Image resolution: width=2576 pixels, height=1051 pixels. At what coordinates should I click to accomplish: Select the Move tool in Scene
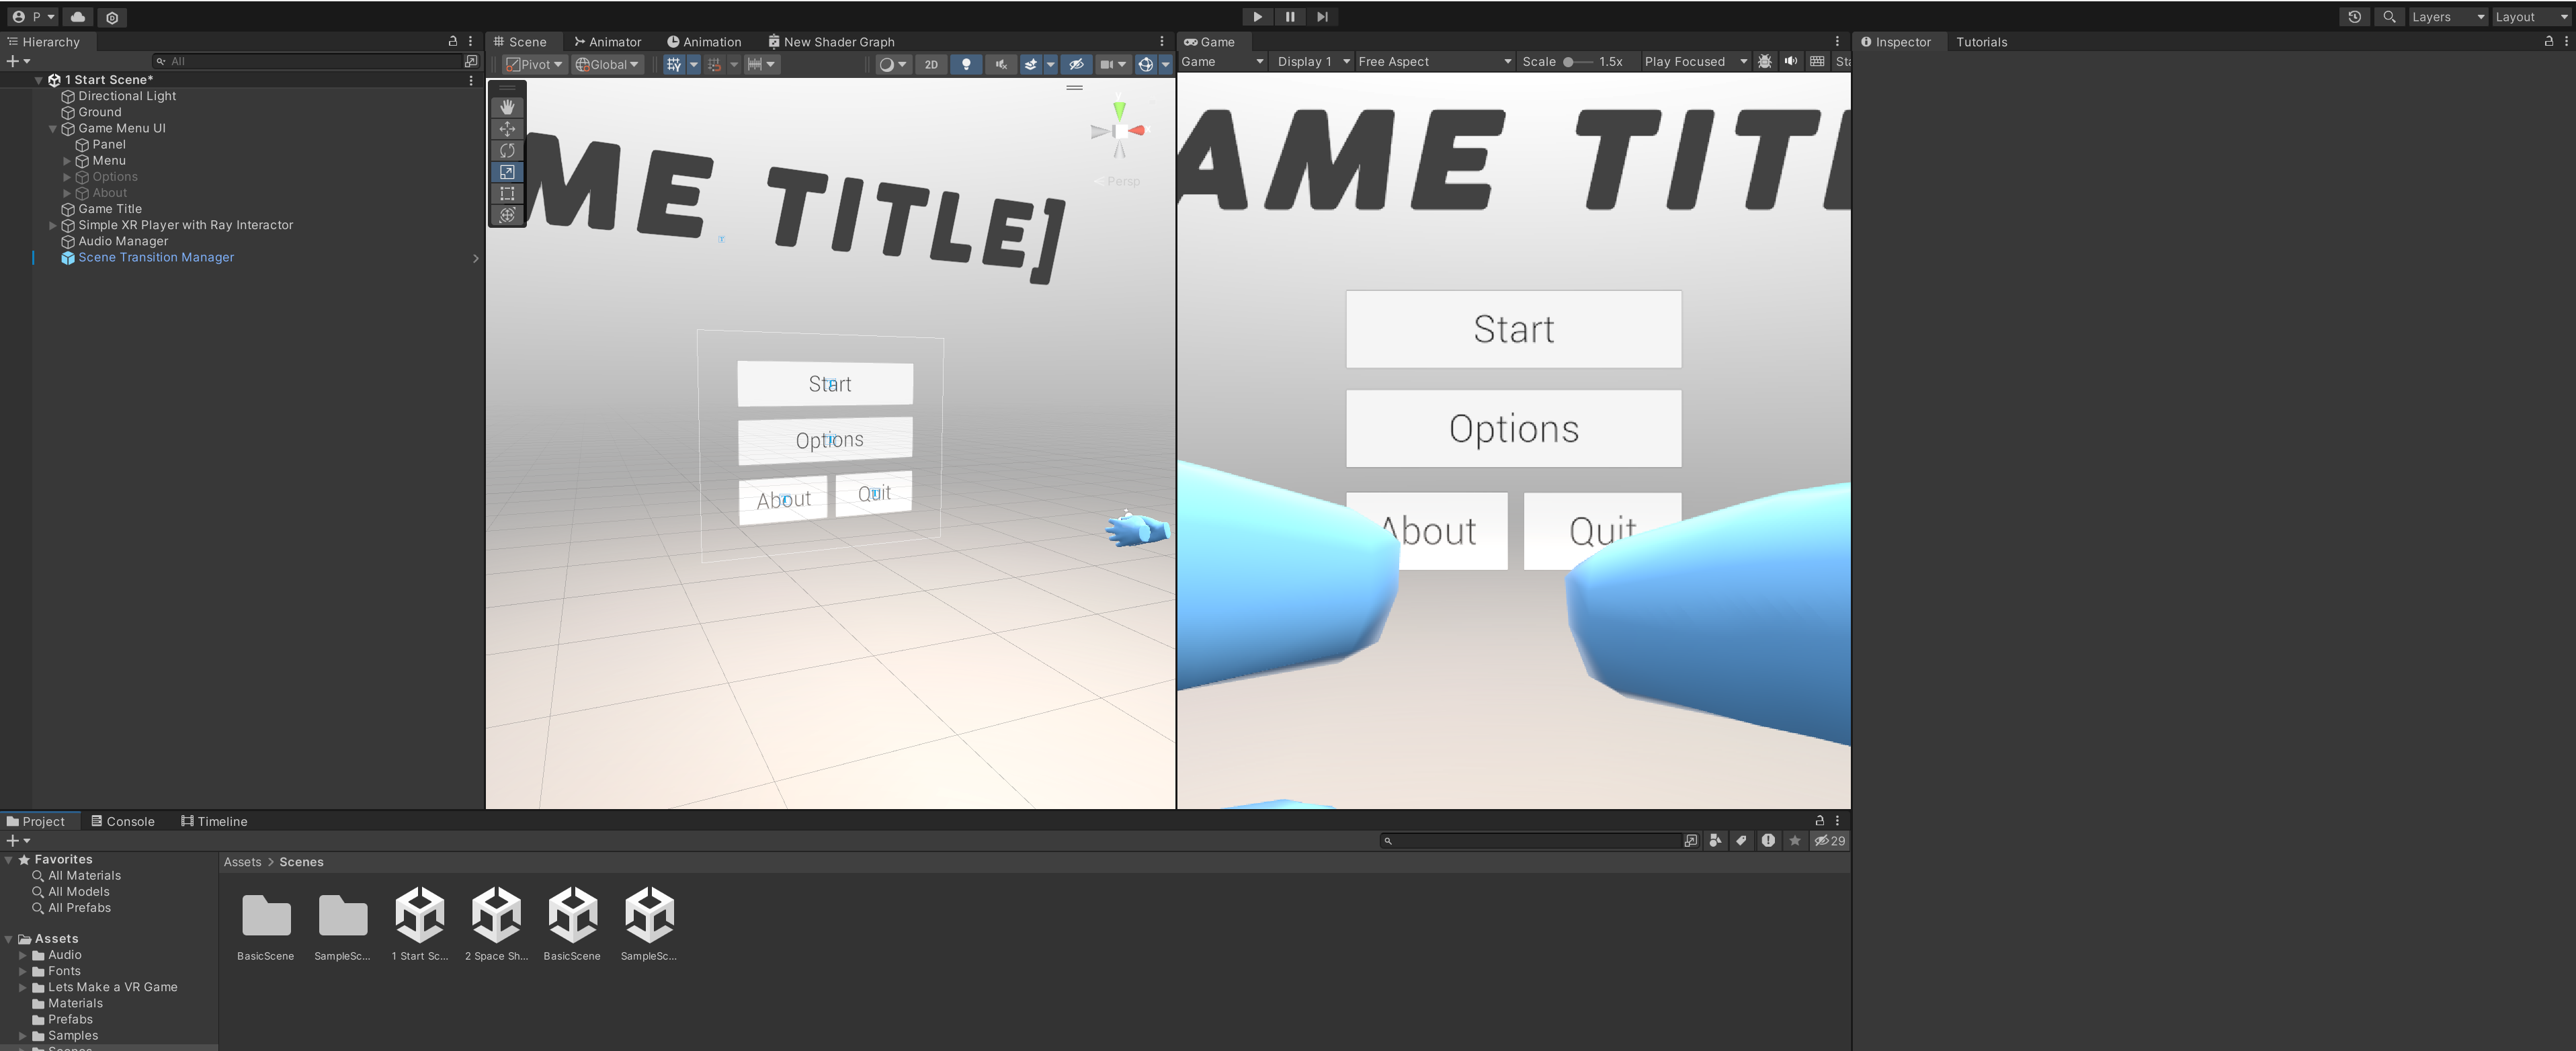click(x=507, y=129)
